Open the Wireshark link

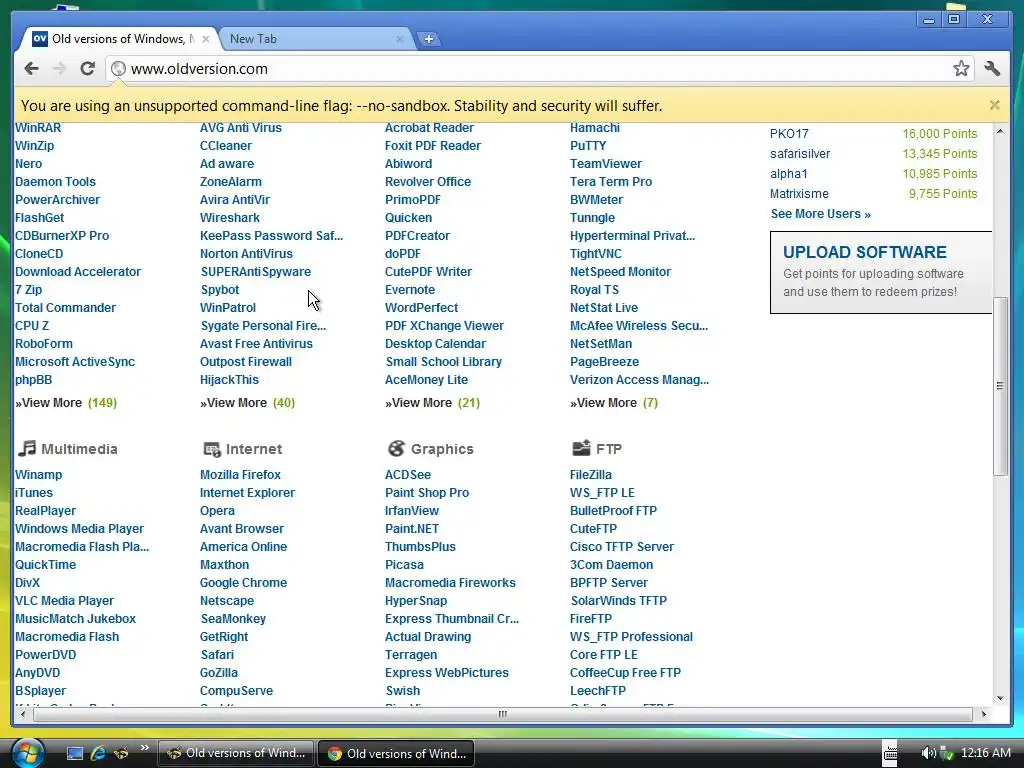pos(229,217)
